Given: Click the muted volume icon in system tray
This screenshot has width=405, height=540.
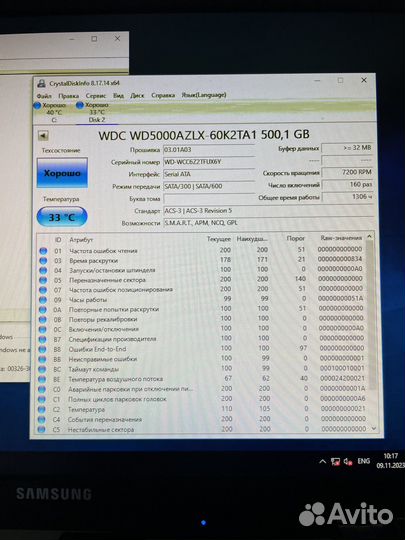Looking at the screenshot, I should (348, 461).
